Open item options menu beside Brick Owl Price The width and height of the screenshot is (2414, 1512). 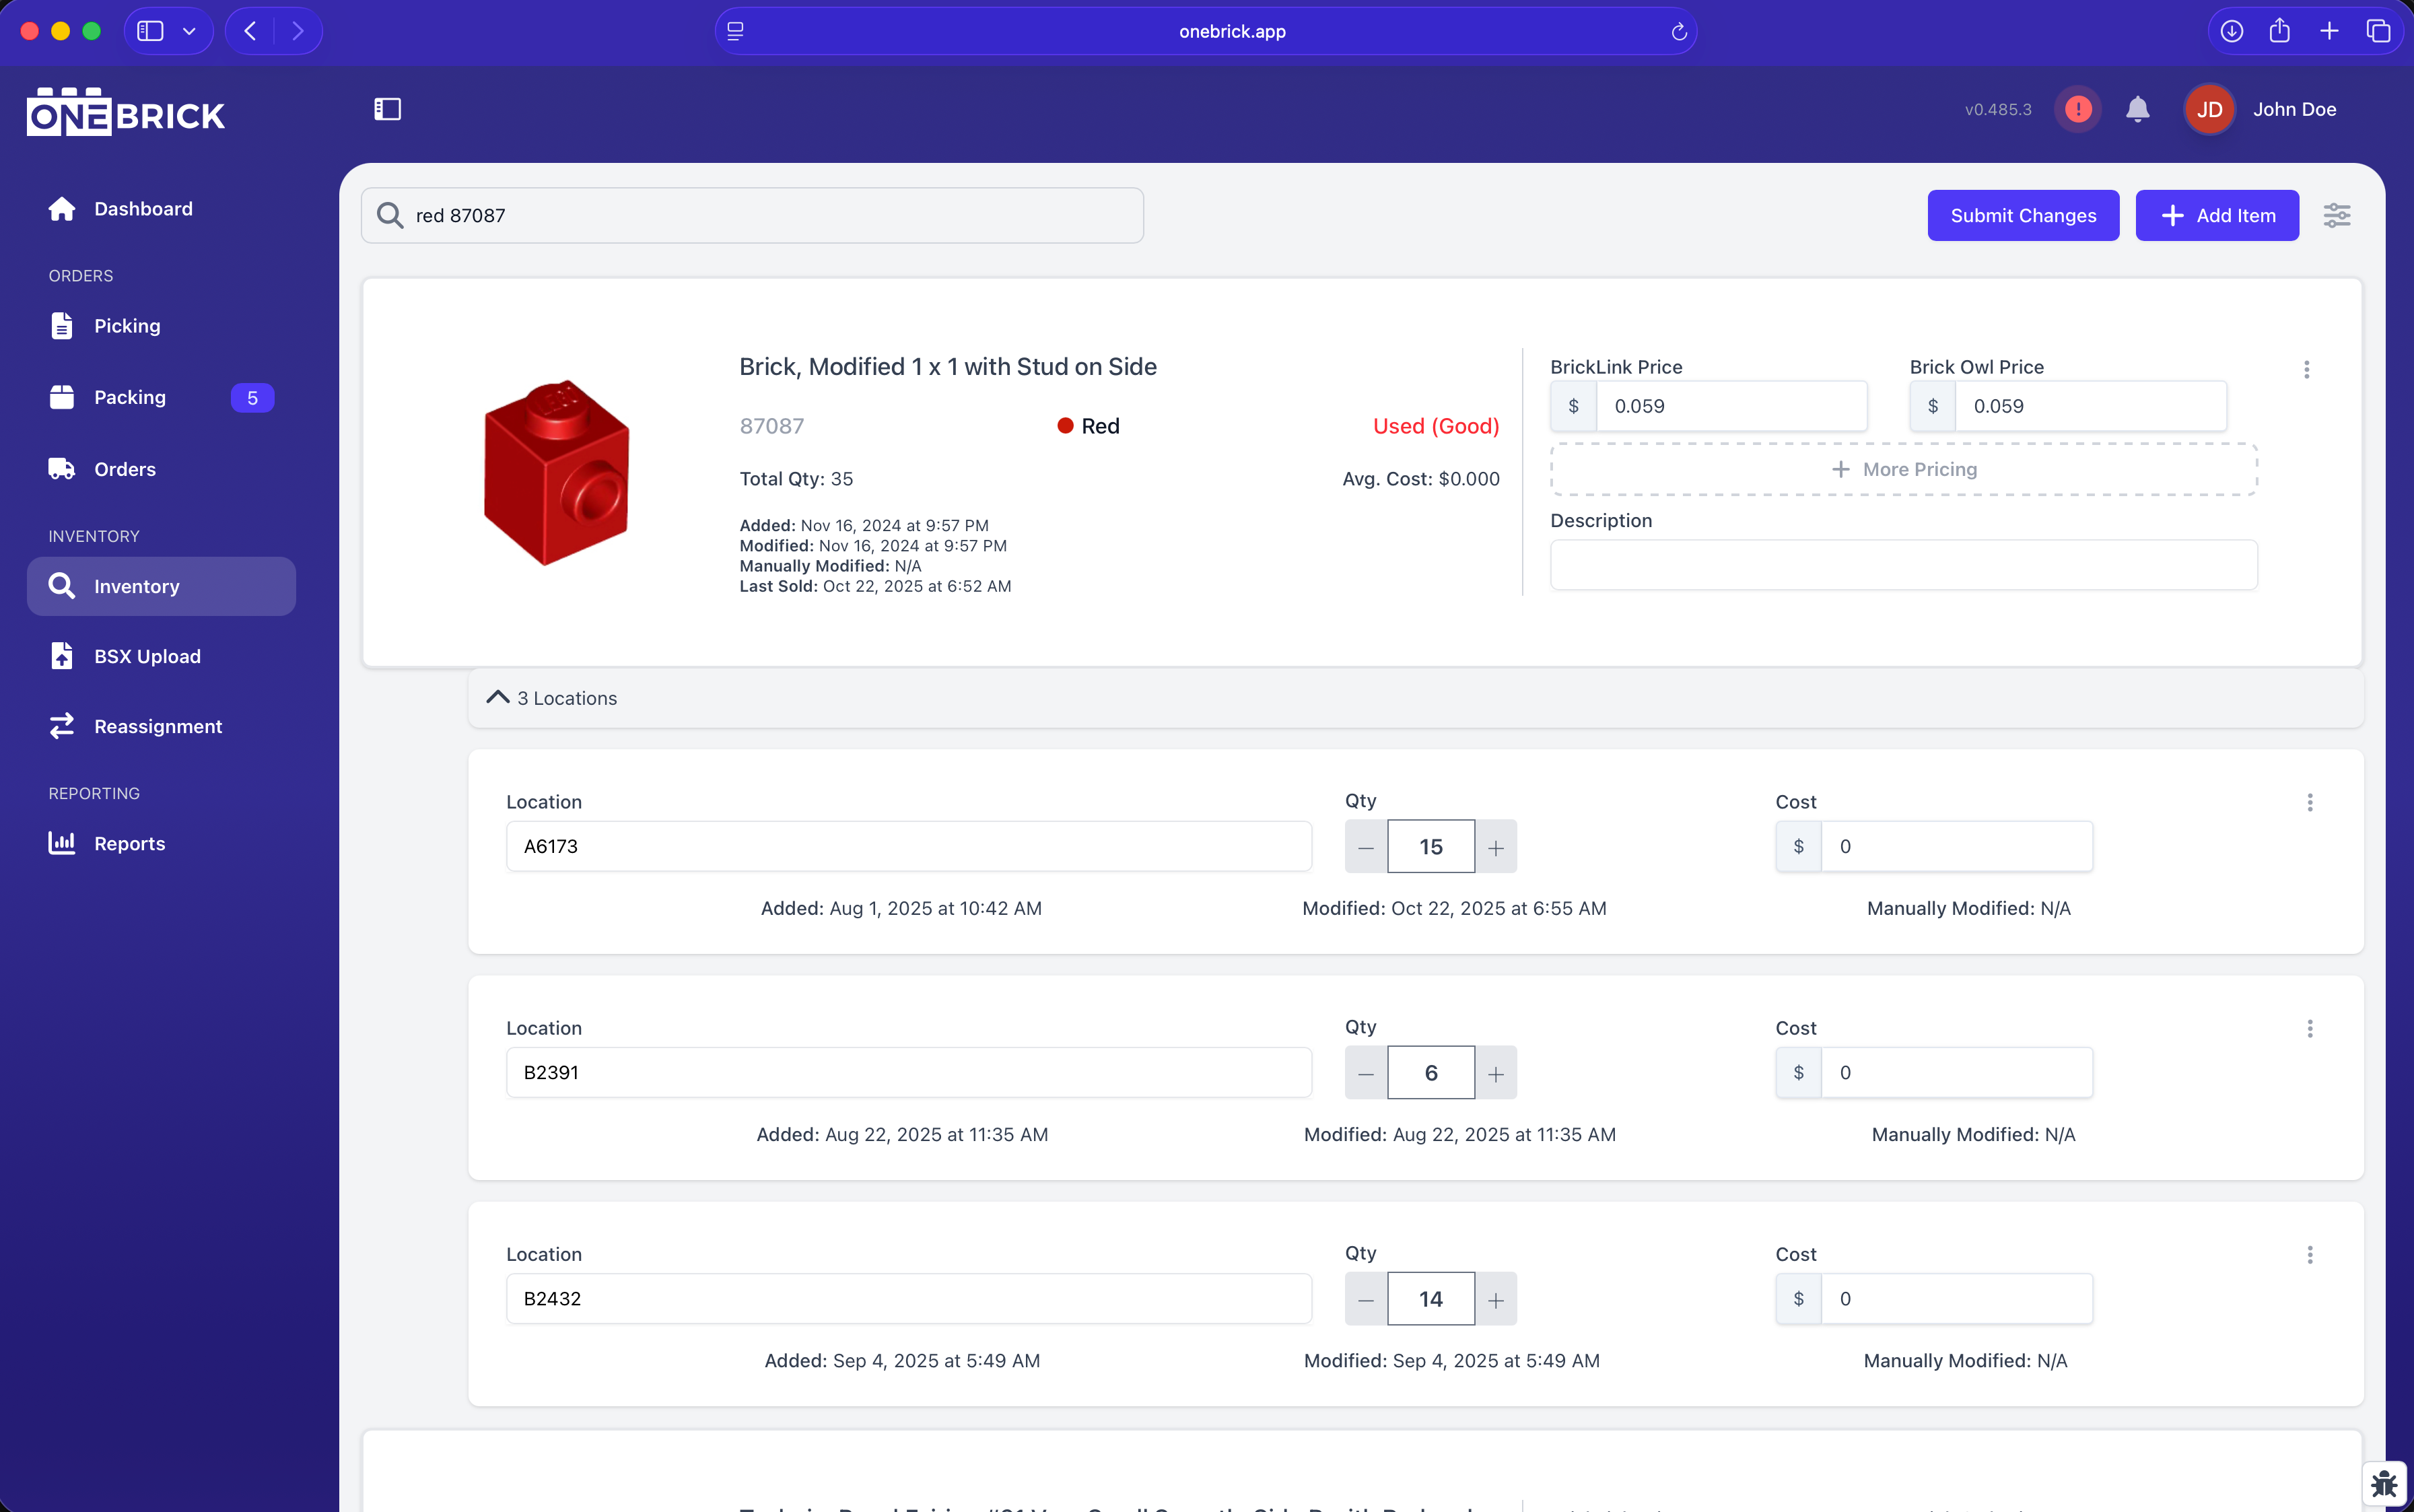(x=2306, y=369)
